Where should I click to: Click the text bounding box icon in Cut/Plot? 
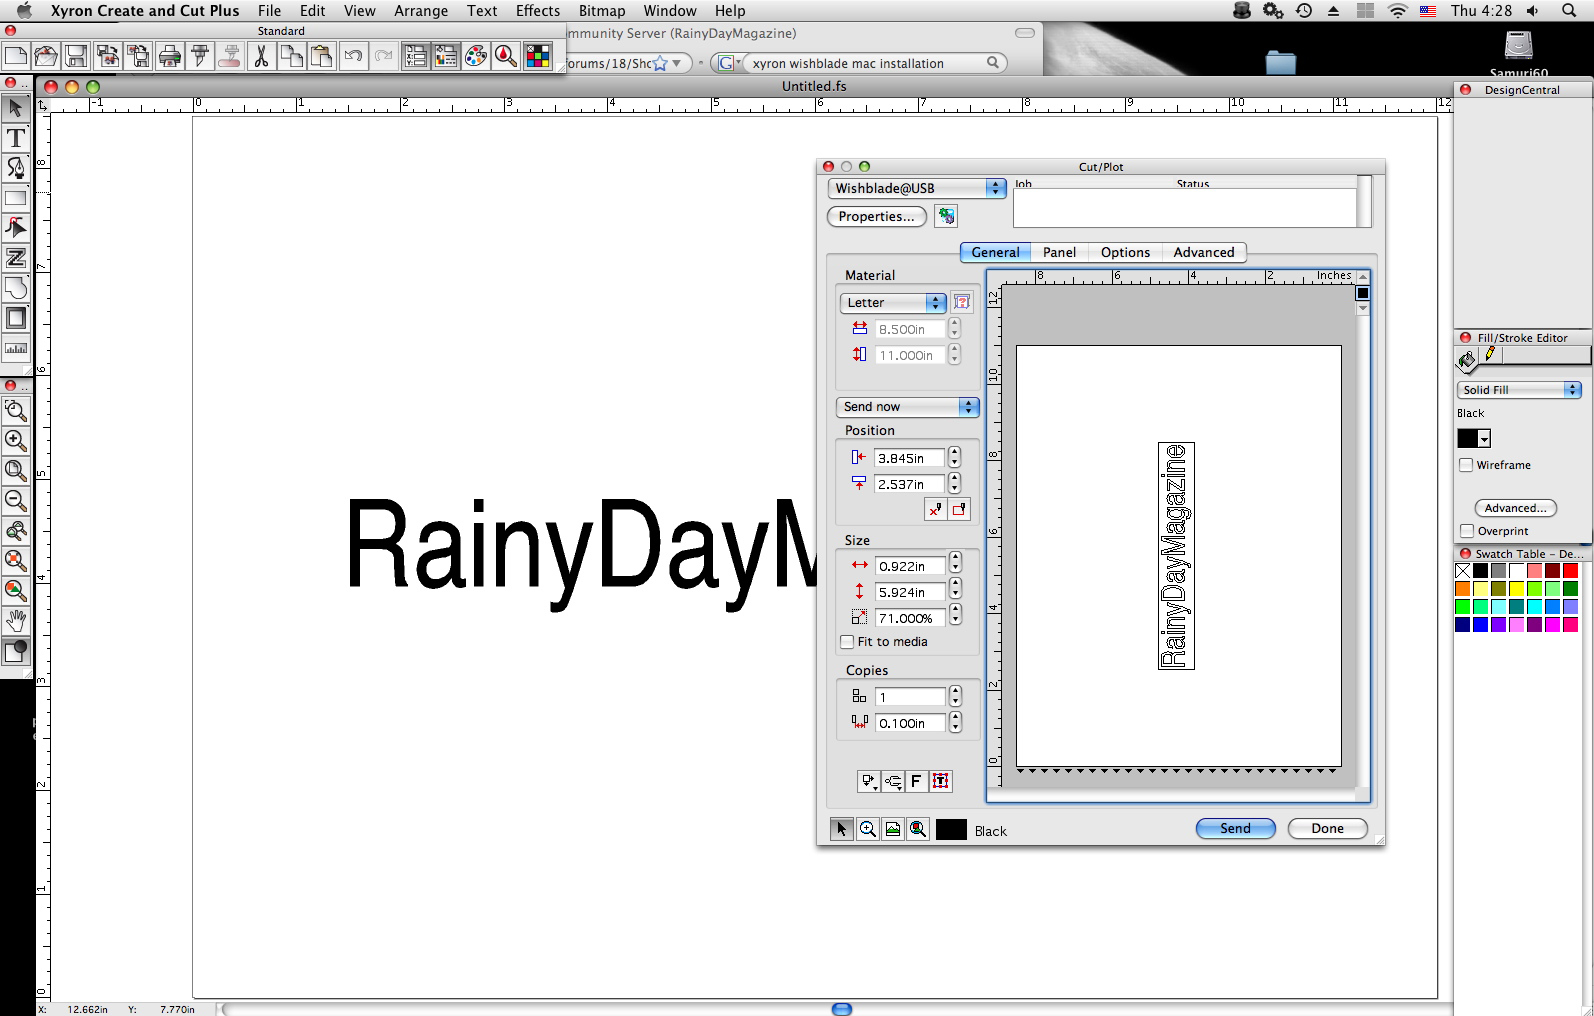pos(941,782)
